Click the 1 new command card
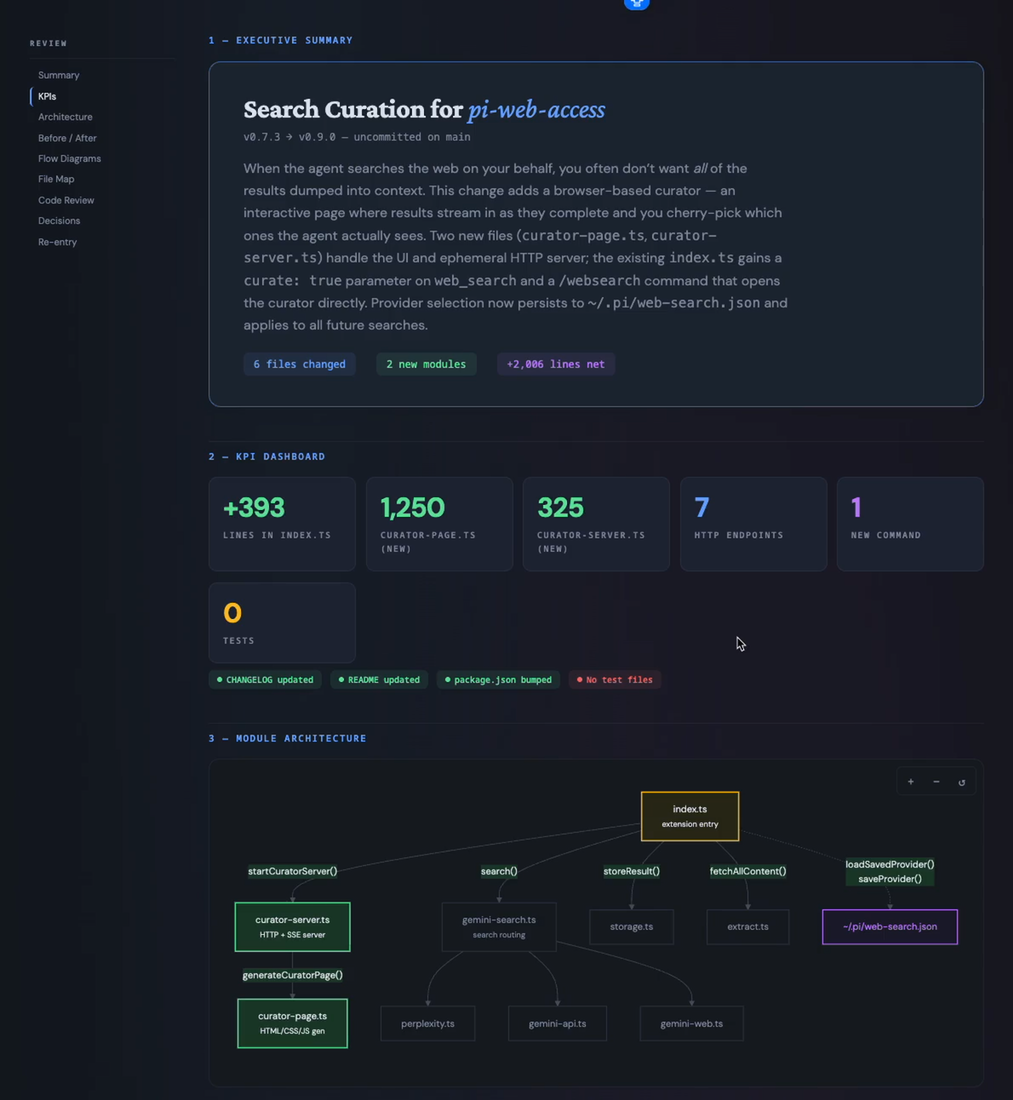1013x1100 pixels. click(911, 524)
